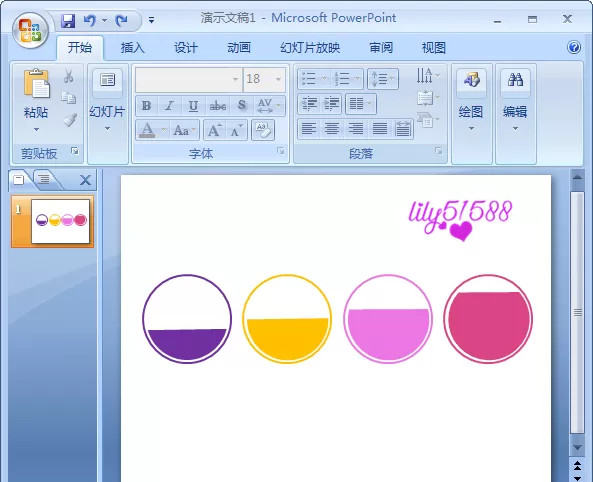Image resolution: width=593 pixels, height=482 pixels.
Task: Customize the Quick Access Toolbar
Action: (151, 20)
